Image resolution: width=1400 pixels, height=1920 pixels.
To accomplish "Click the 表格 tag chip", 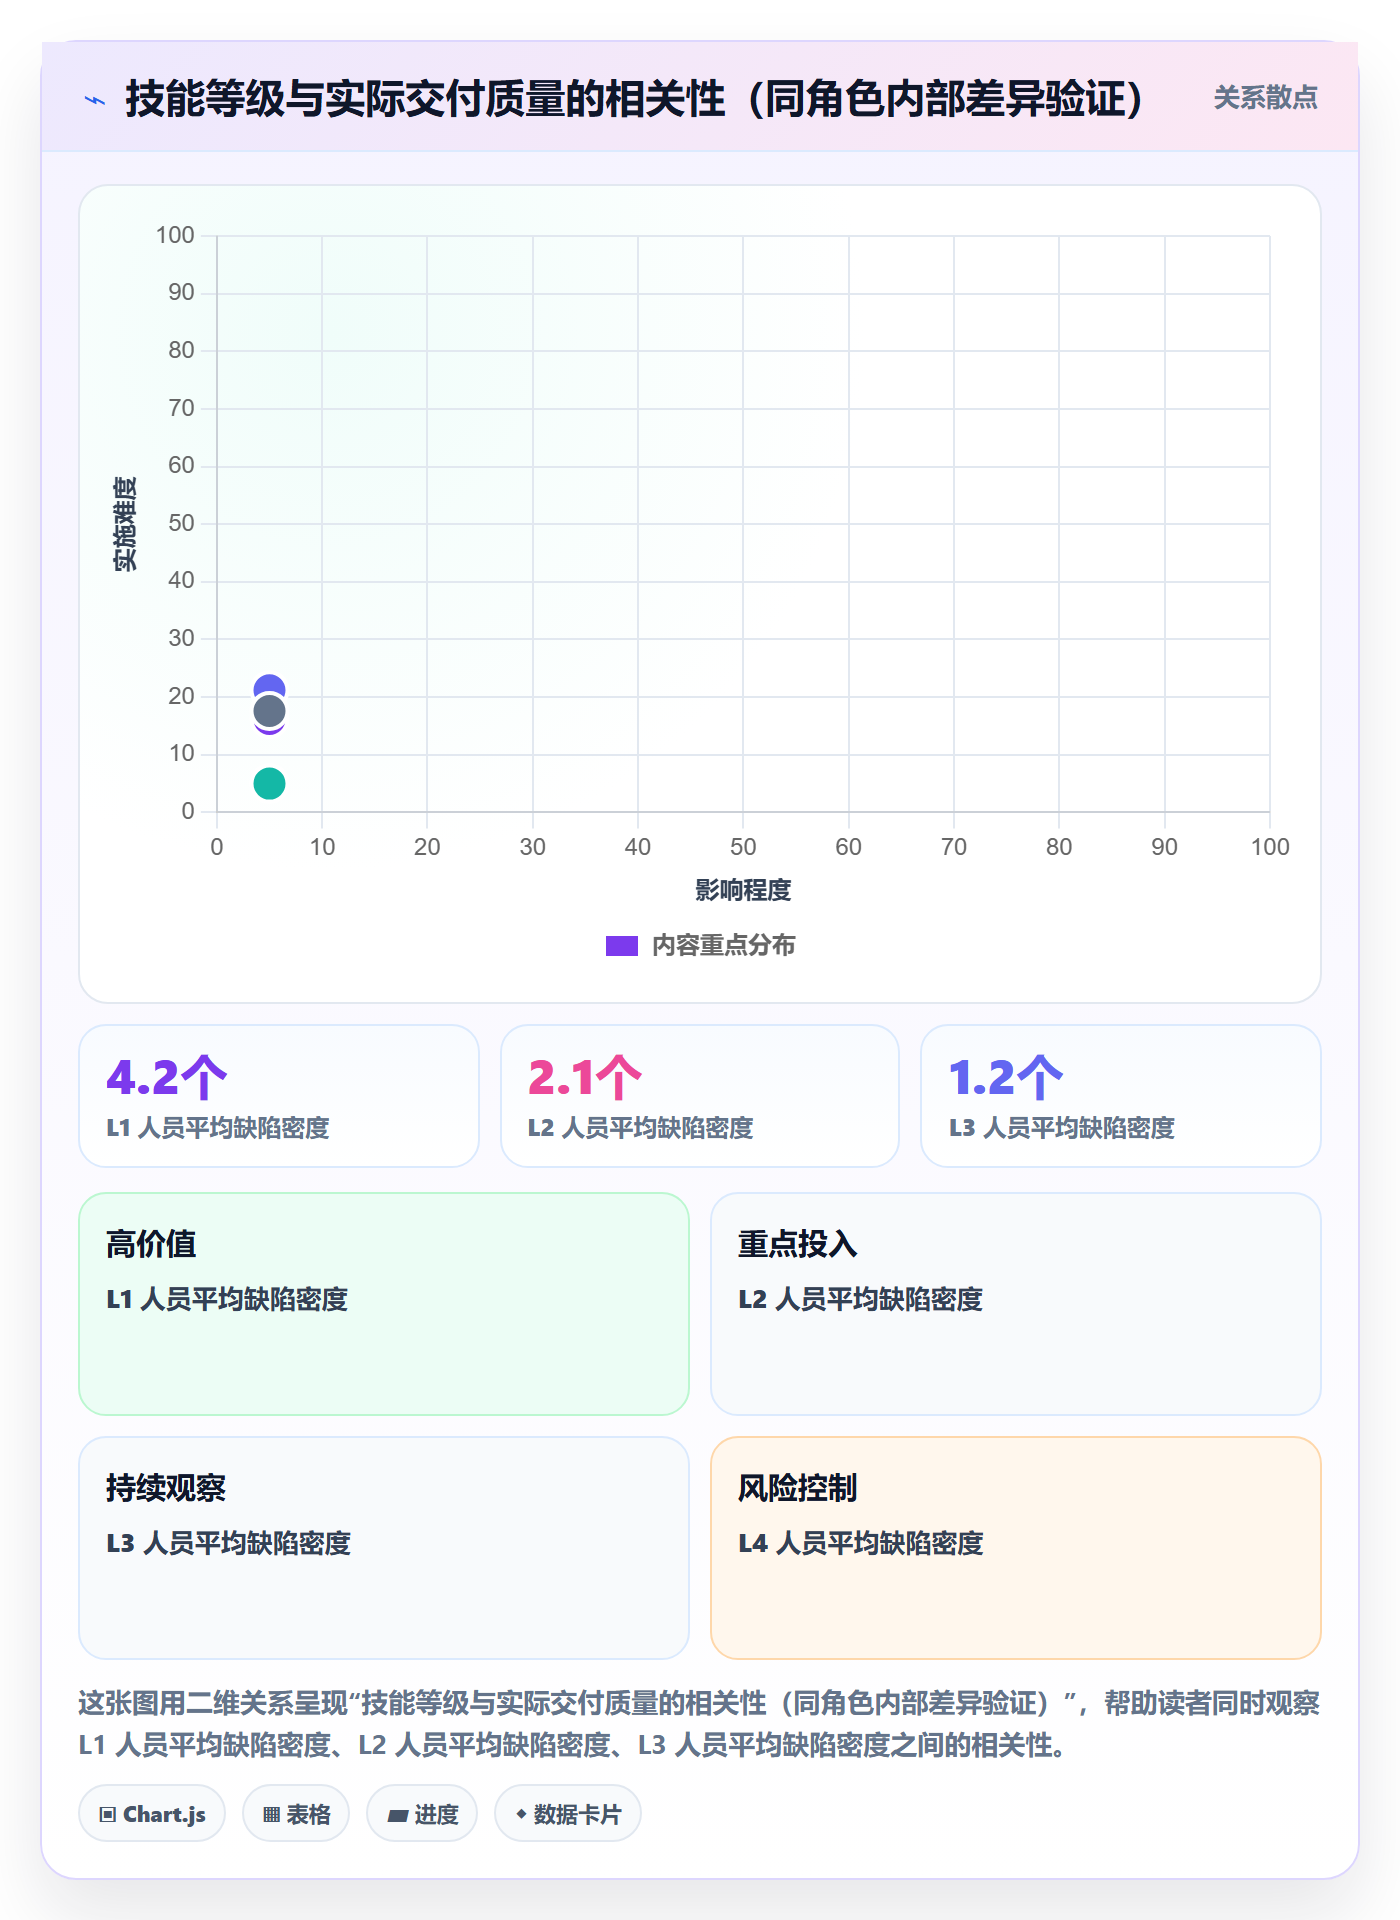I will coord(296,1814).
